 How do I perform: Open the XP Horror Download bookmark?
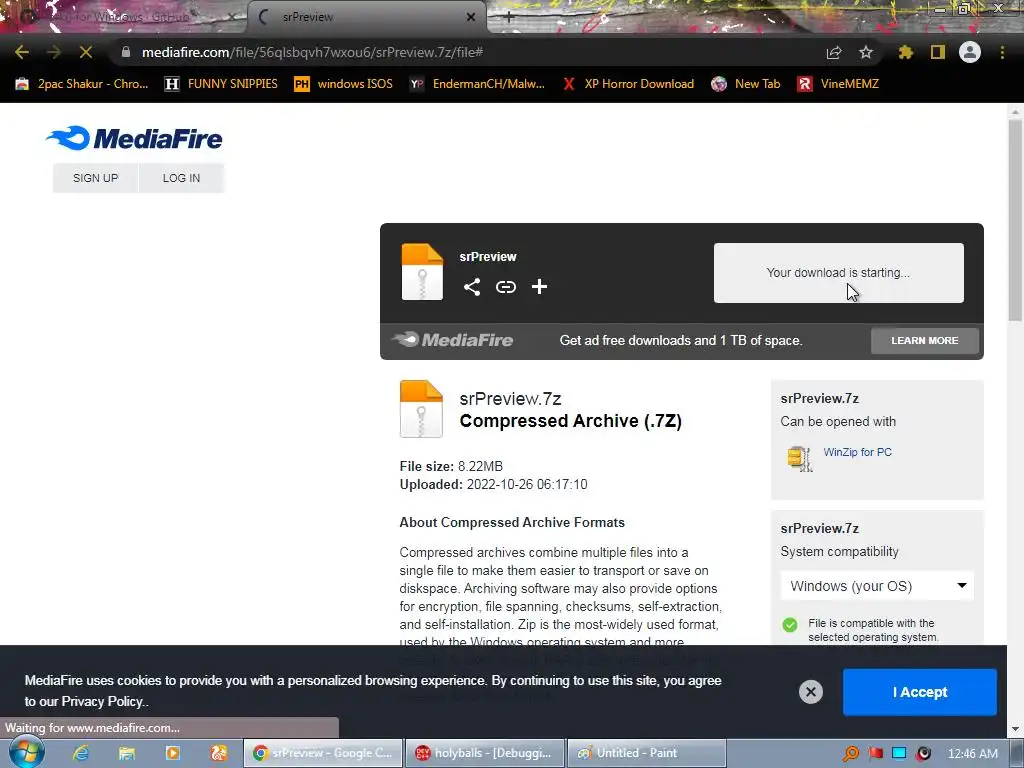[x=628, y=84]
